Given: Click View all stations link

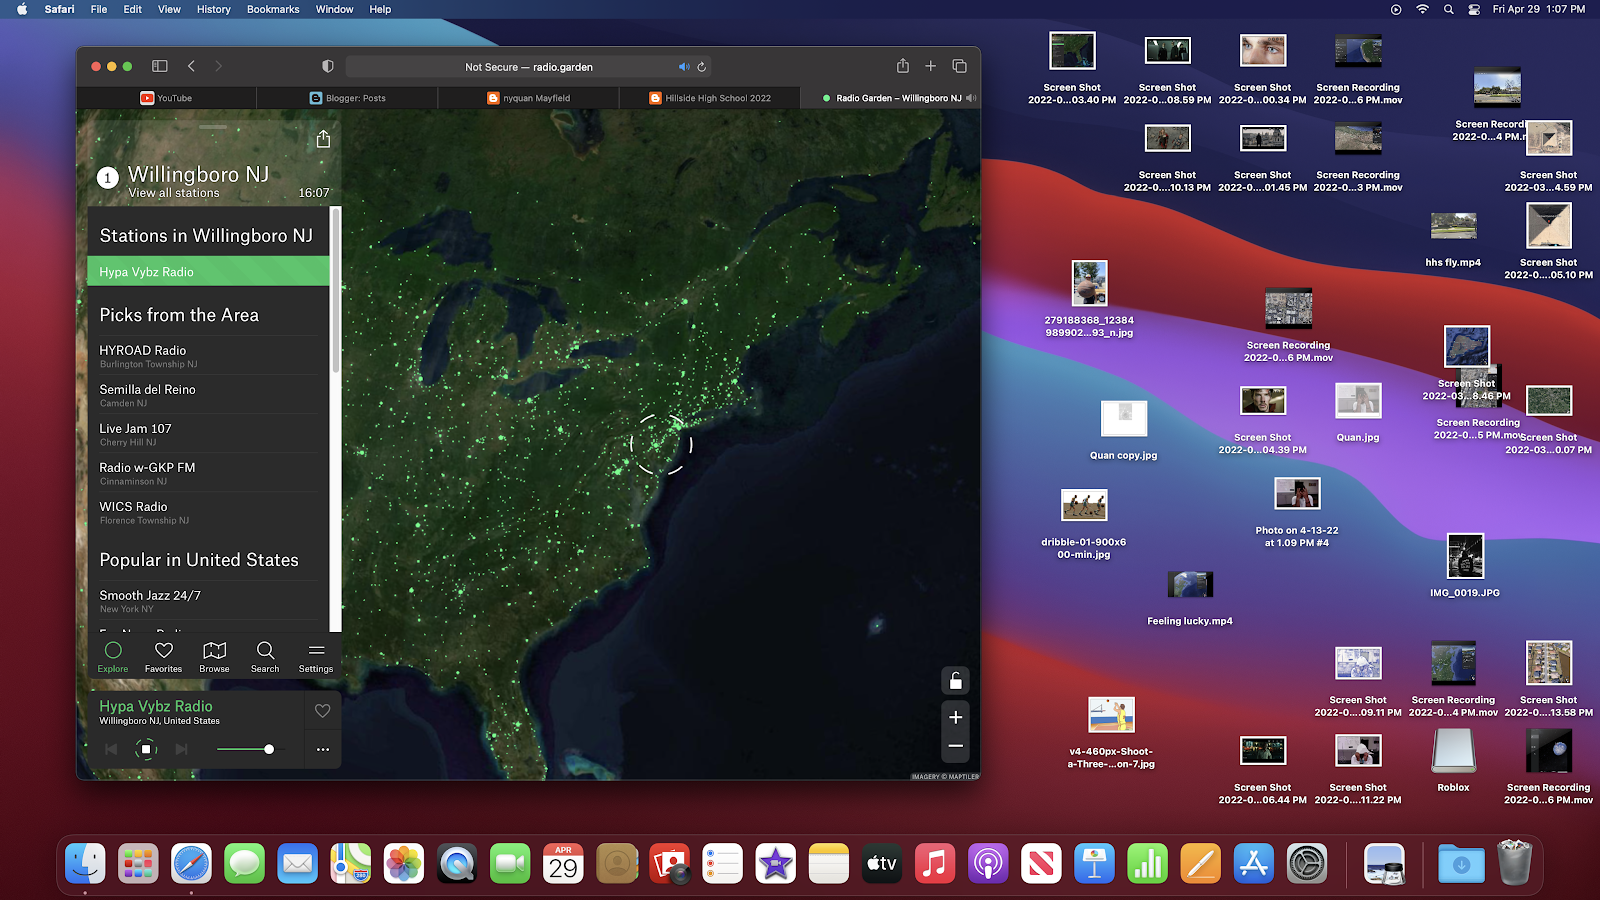Looking at the screenshot, I should click(173, 193).
